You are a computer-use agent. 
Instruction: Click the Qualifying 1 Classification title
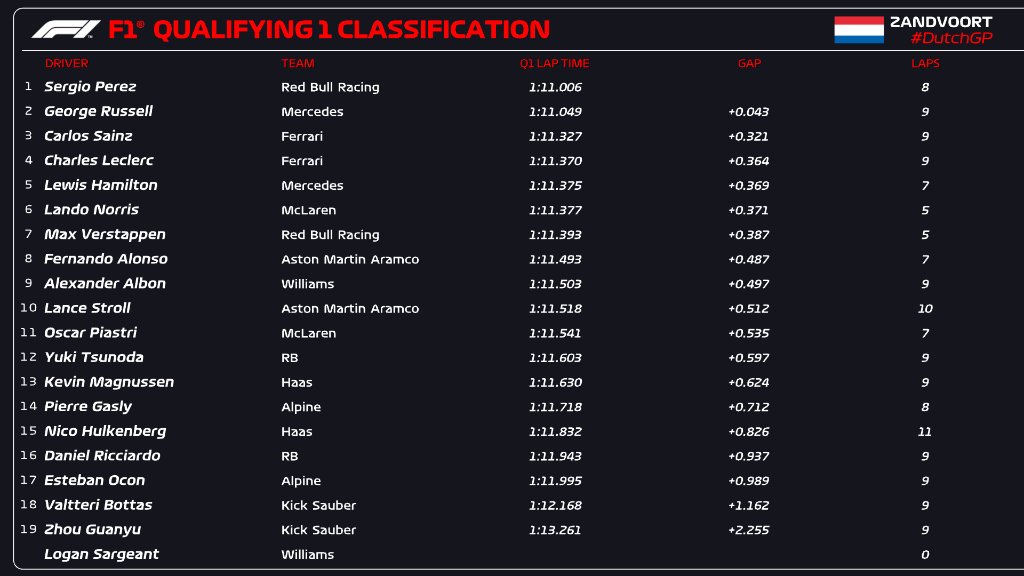click(350, 30)
